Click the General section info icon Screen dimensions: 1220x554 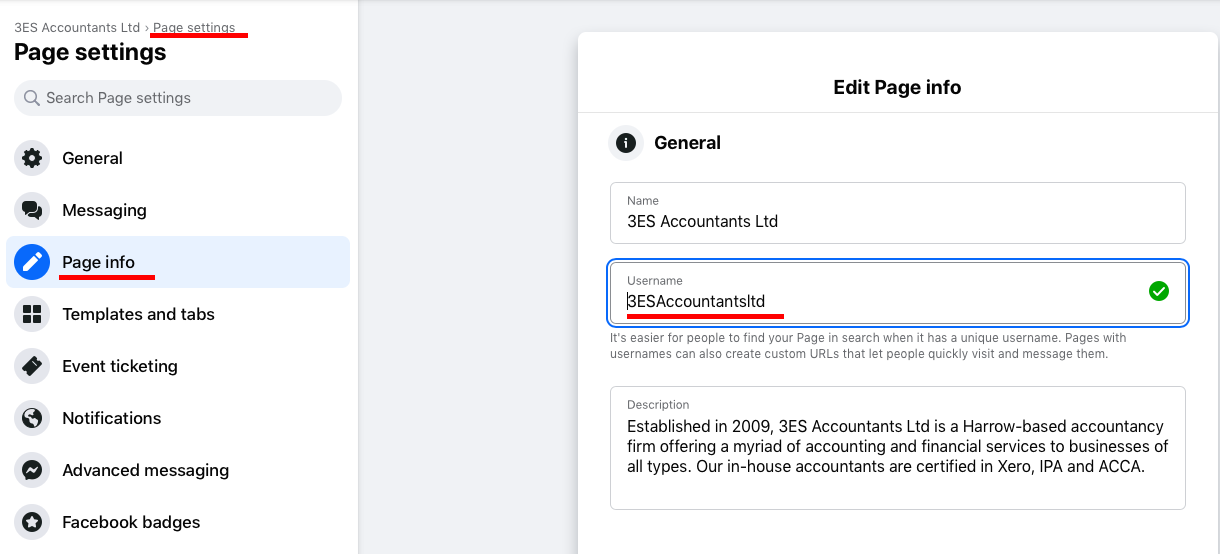(626, 143)
